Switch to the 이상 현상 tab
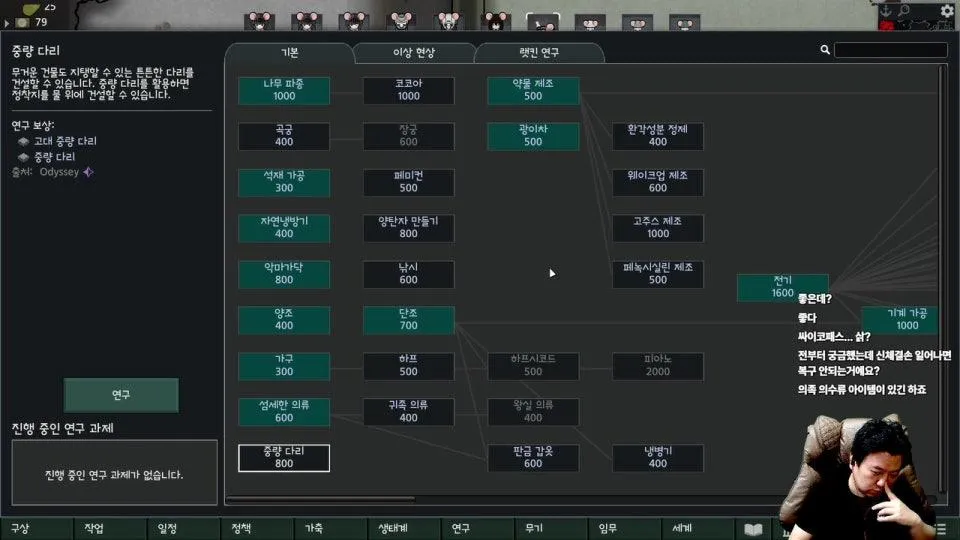 coord(414,53)
